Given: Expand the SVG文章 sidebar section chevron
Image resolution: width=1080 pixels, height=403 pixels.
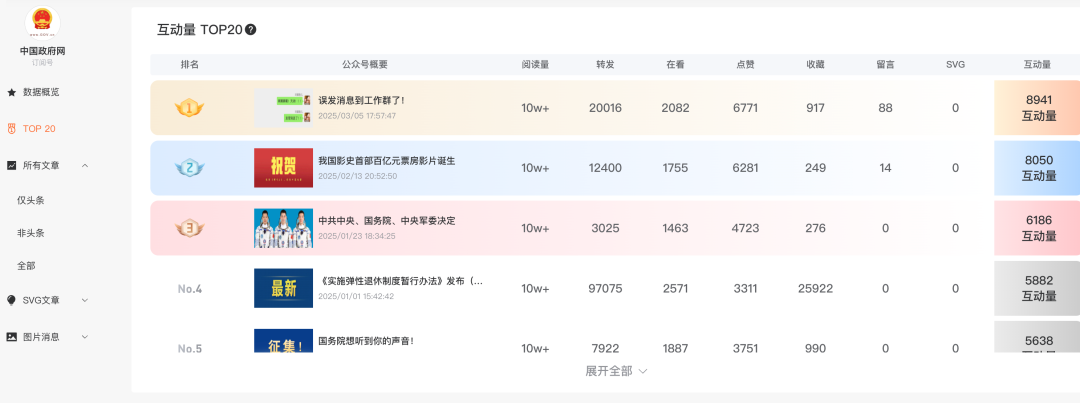Looking at the screenshot, I should (85, 300).
